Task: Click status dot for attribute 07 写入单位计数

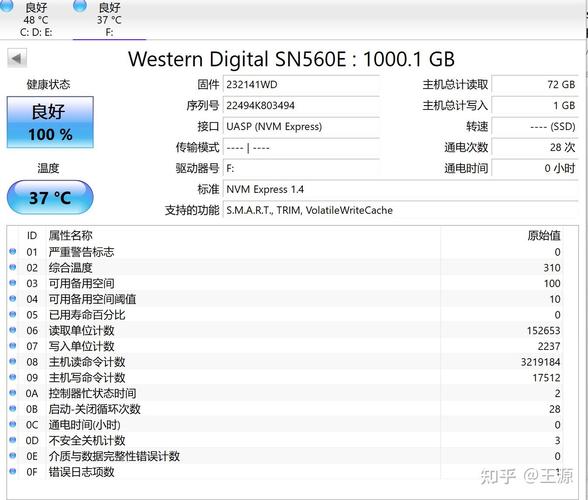Action: pos(13,346)
